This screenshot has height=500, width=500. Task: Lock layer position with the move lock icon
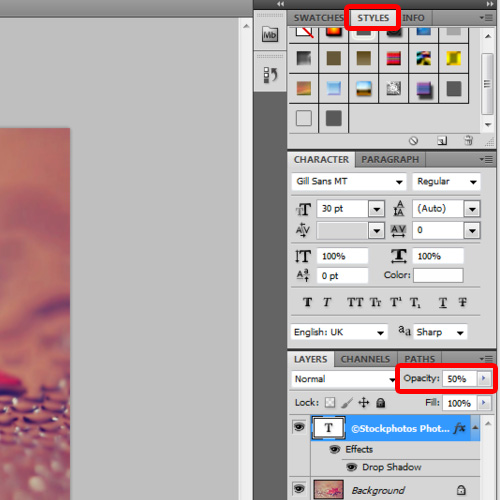364,403
